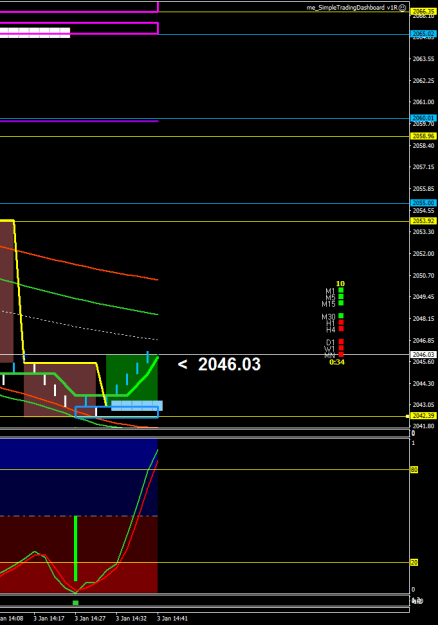Click the M1 green trend square

pos(341,291)
